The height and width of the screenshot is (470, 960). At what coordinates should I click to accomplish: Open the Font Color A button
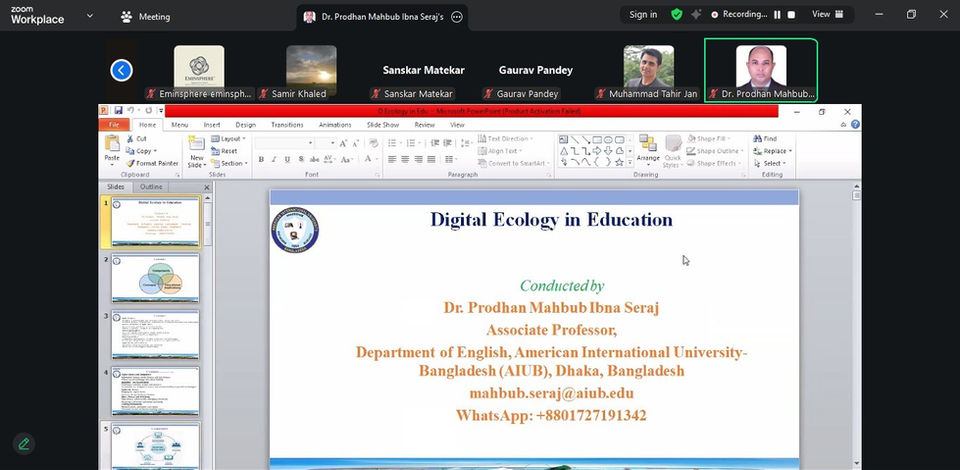click(370, 159)
